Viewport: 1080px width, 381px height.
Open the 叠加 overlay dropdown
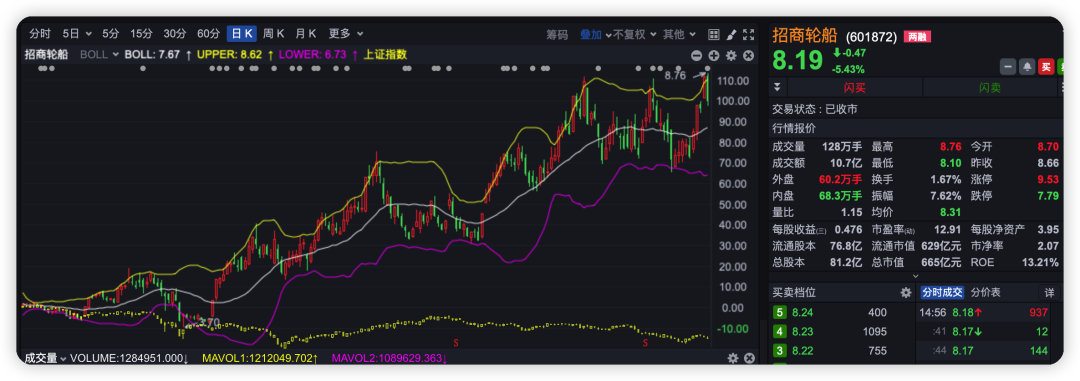596,34
